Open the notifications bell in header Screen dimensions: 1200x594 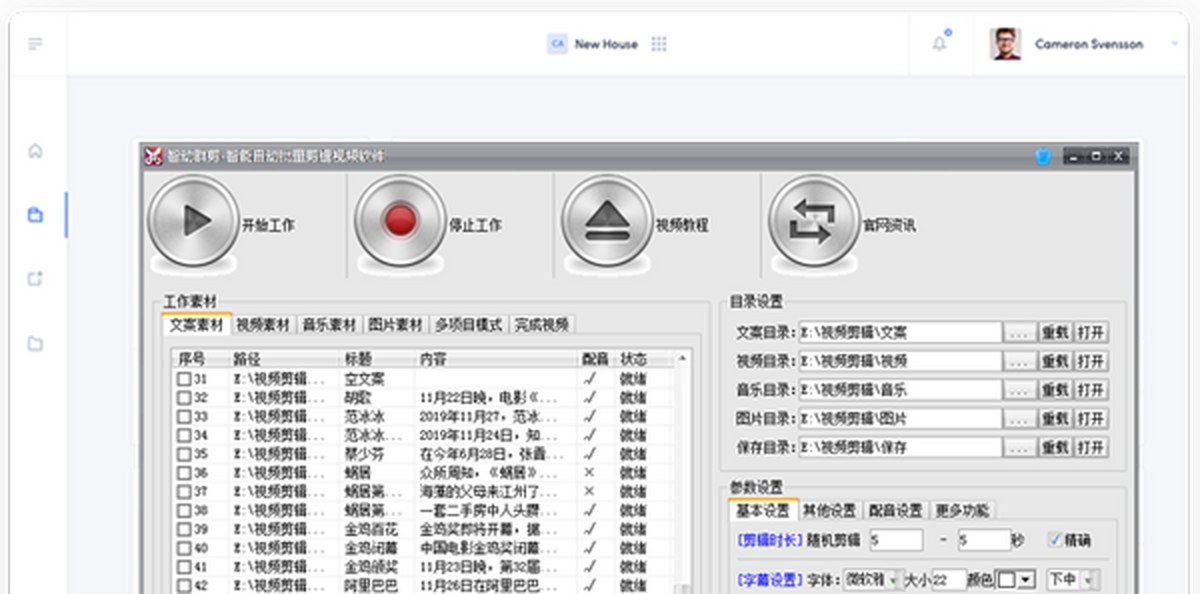coord(939,44)
